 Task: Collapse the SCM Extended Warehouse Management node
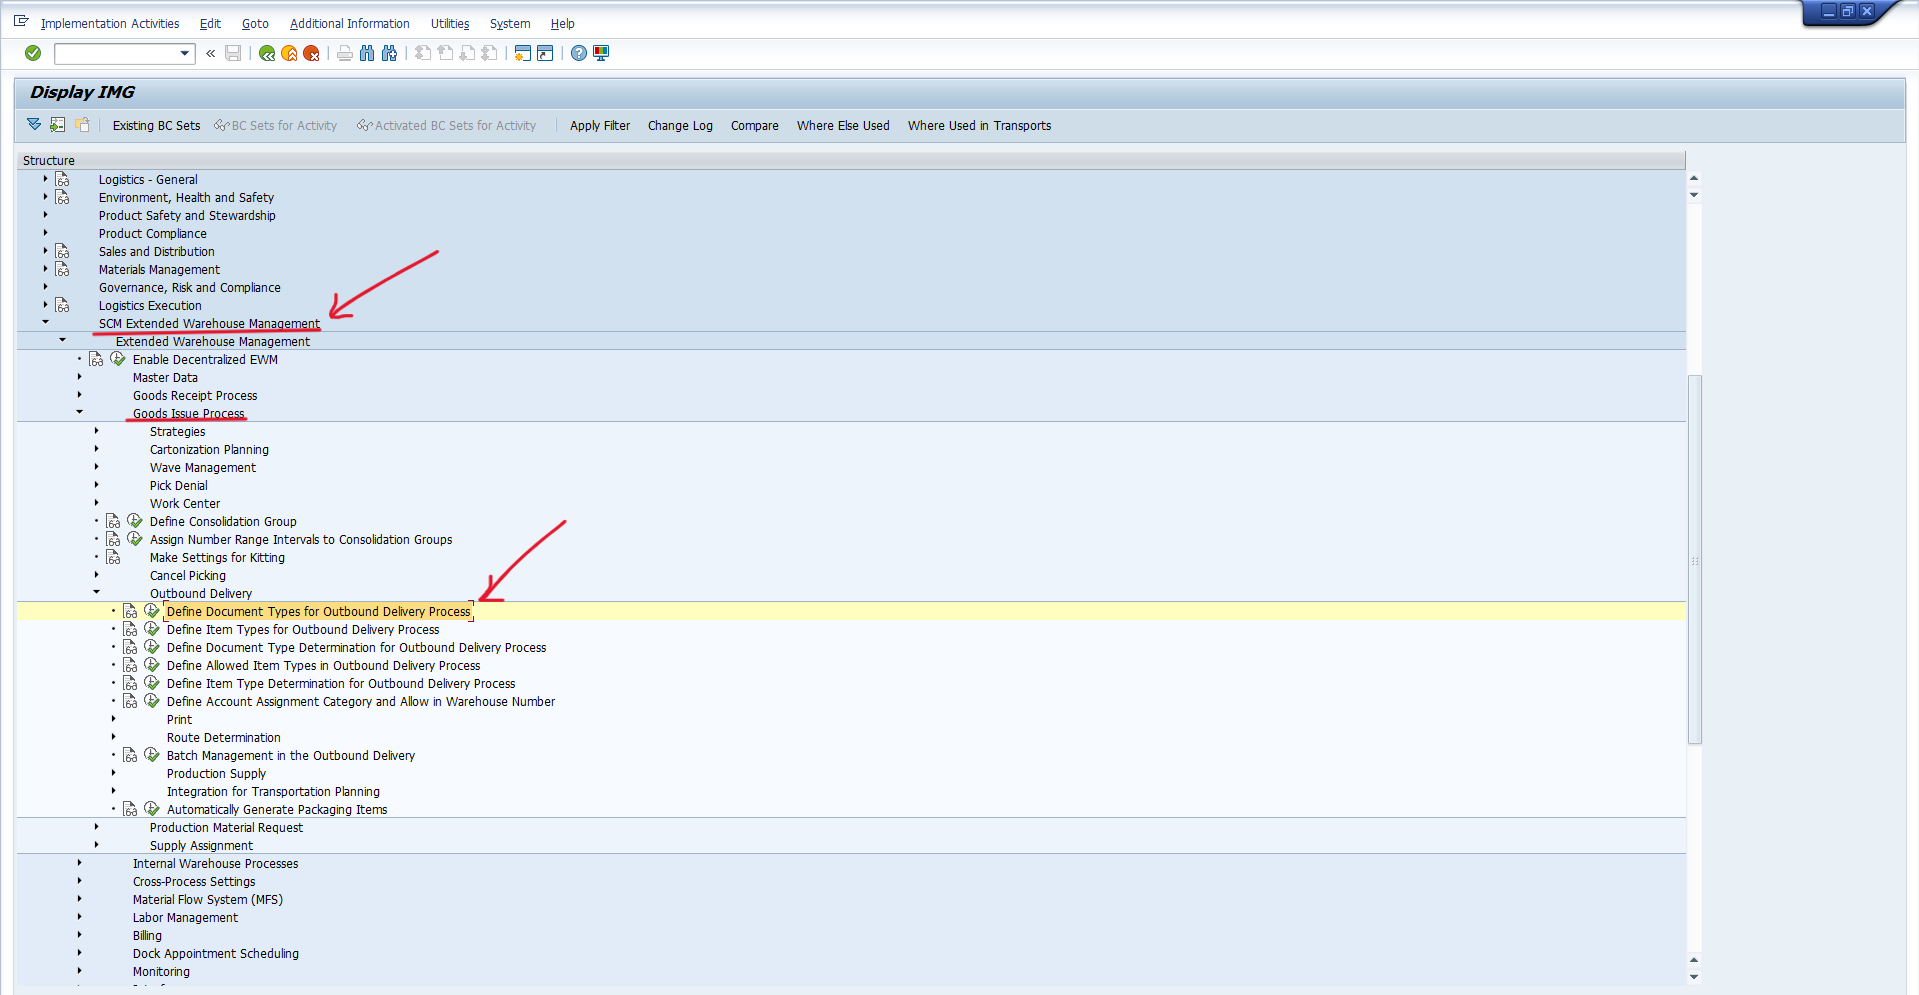click(x=45, y=322)
